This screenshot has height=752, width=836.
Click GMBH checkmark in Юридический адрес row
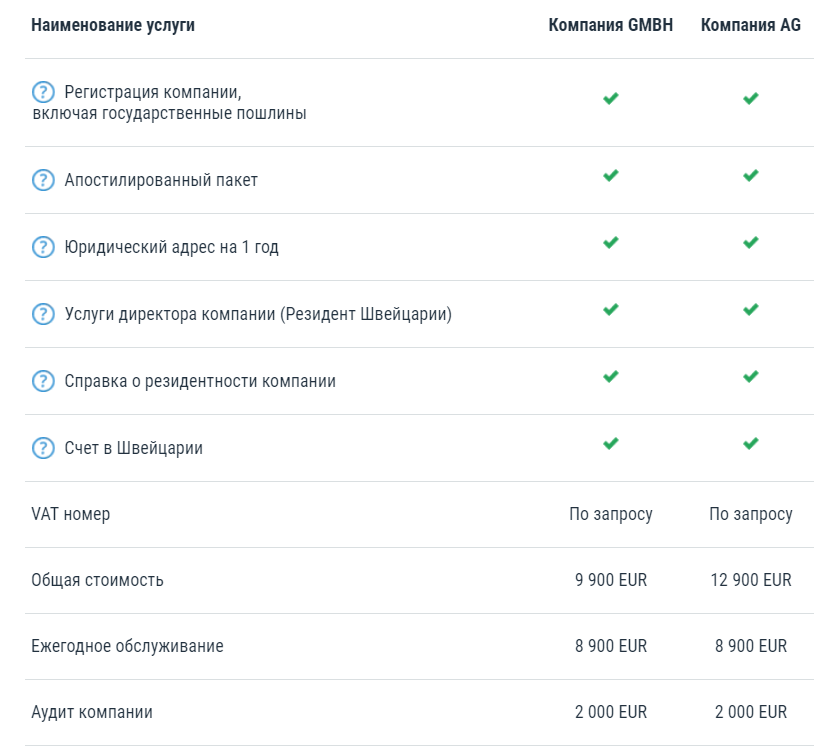(610, 242)
